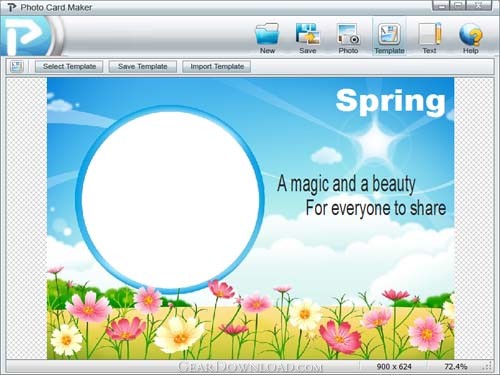Close the Photo Card Maker window
The height and width of the screenshot is (375, 500).
coord(479,5)
